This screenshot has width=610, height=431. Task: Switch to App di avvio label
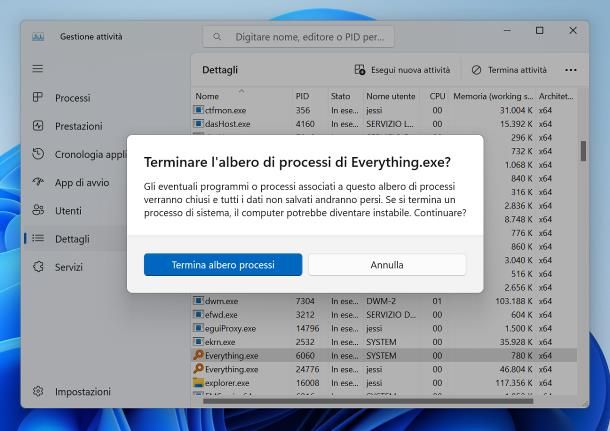[x=82, y=182]
